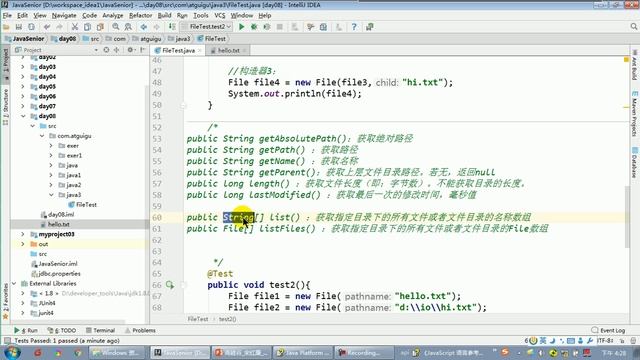Click the Paste toolbar icon
640x360 pixels.
coord(100,27)
